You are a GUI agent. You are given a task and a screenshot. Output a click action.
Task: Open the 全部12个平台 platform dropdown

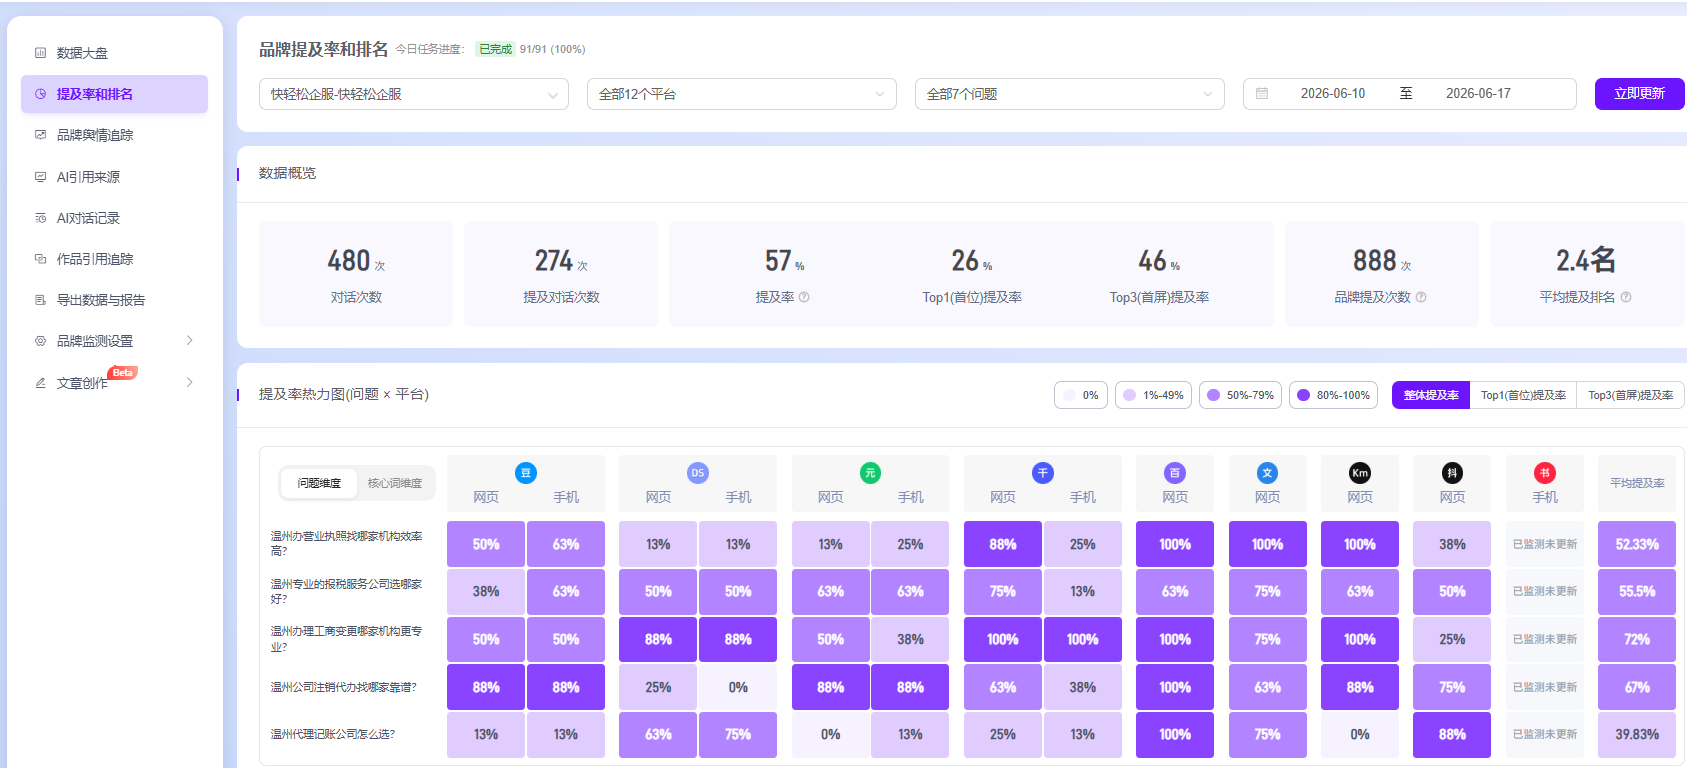(x=742, y=94)
